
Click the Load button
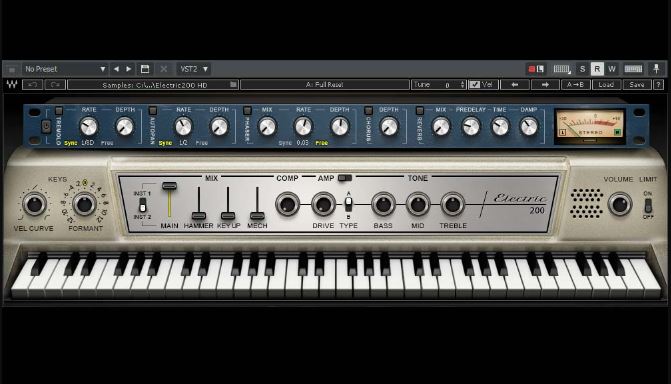(x=606, y=85)
